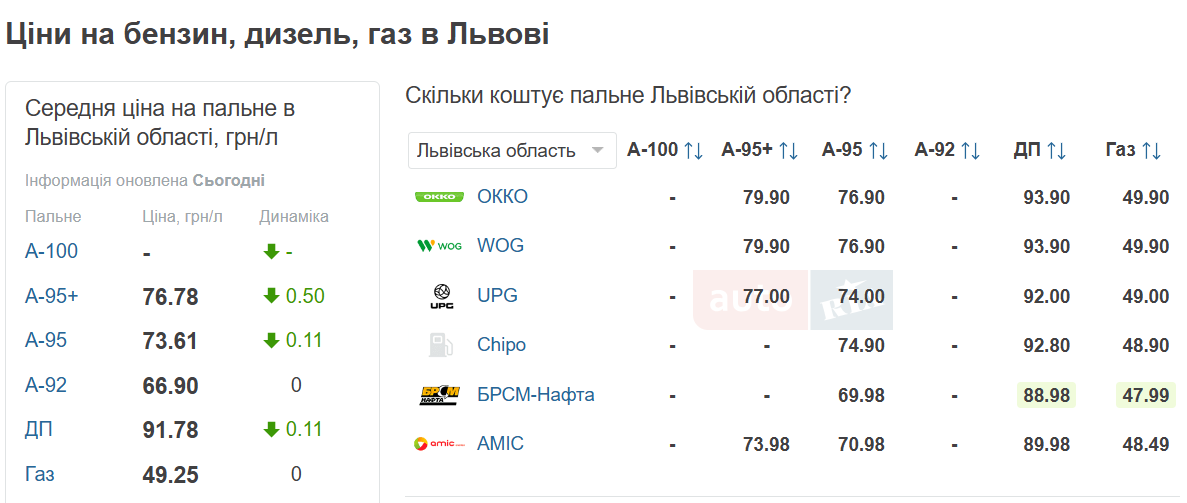The image size is (1187, 503).
Task: Click the БРСМ-Нафта logo icon
Action: 439,395
